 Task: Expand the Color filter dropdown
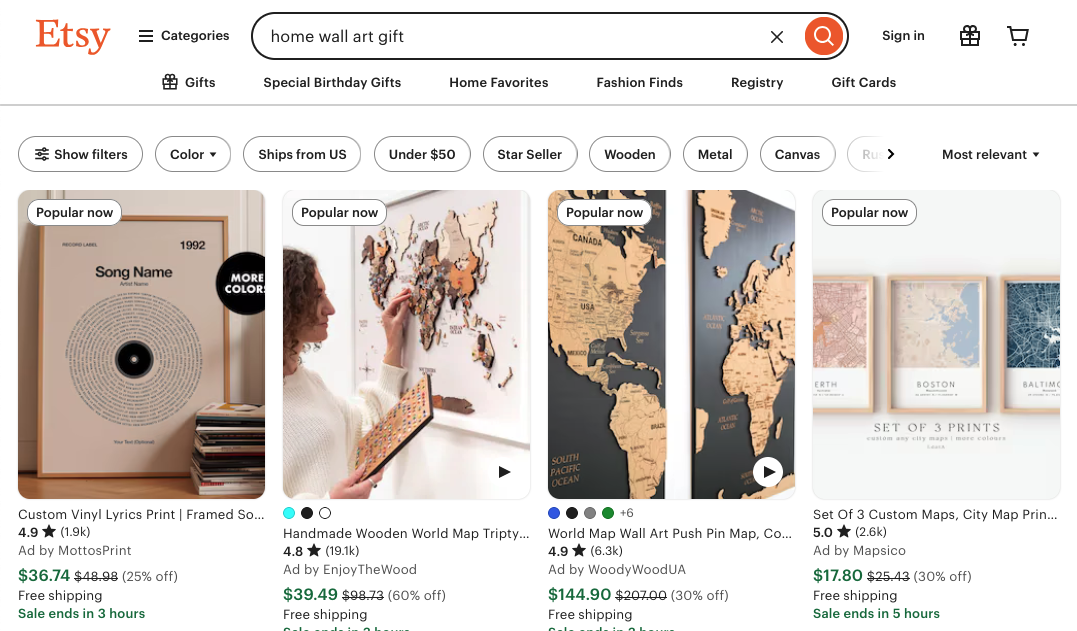[193, 154]
